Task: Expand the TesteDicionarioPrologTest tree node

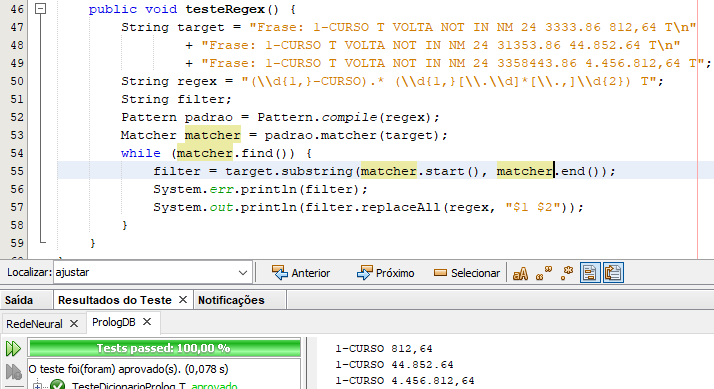Action: pos(37,386)
